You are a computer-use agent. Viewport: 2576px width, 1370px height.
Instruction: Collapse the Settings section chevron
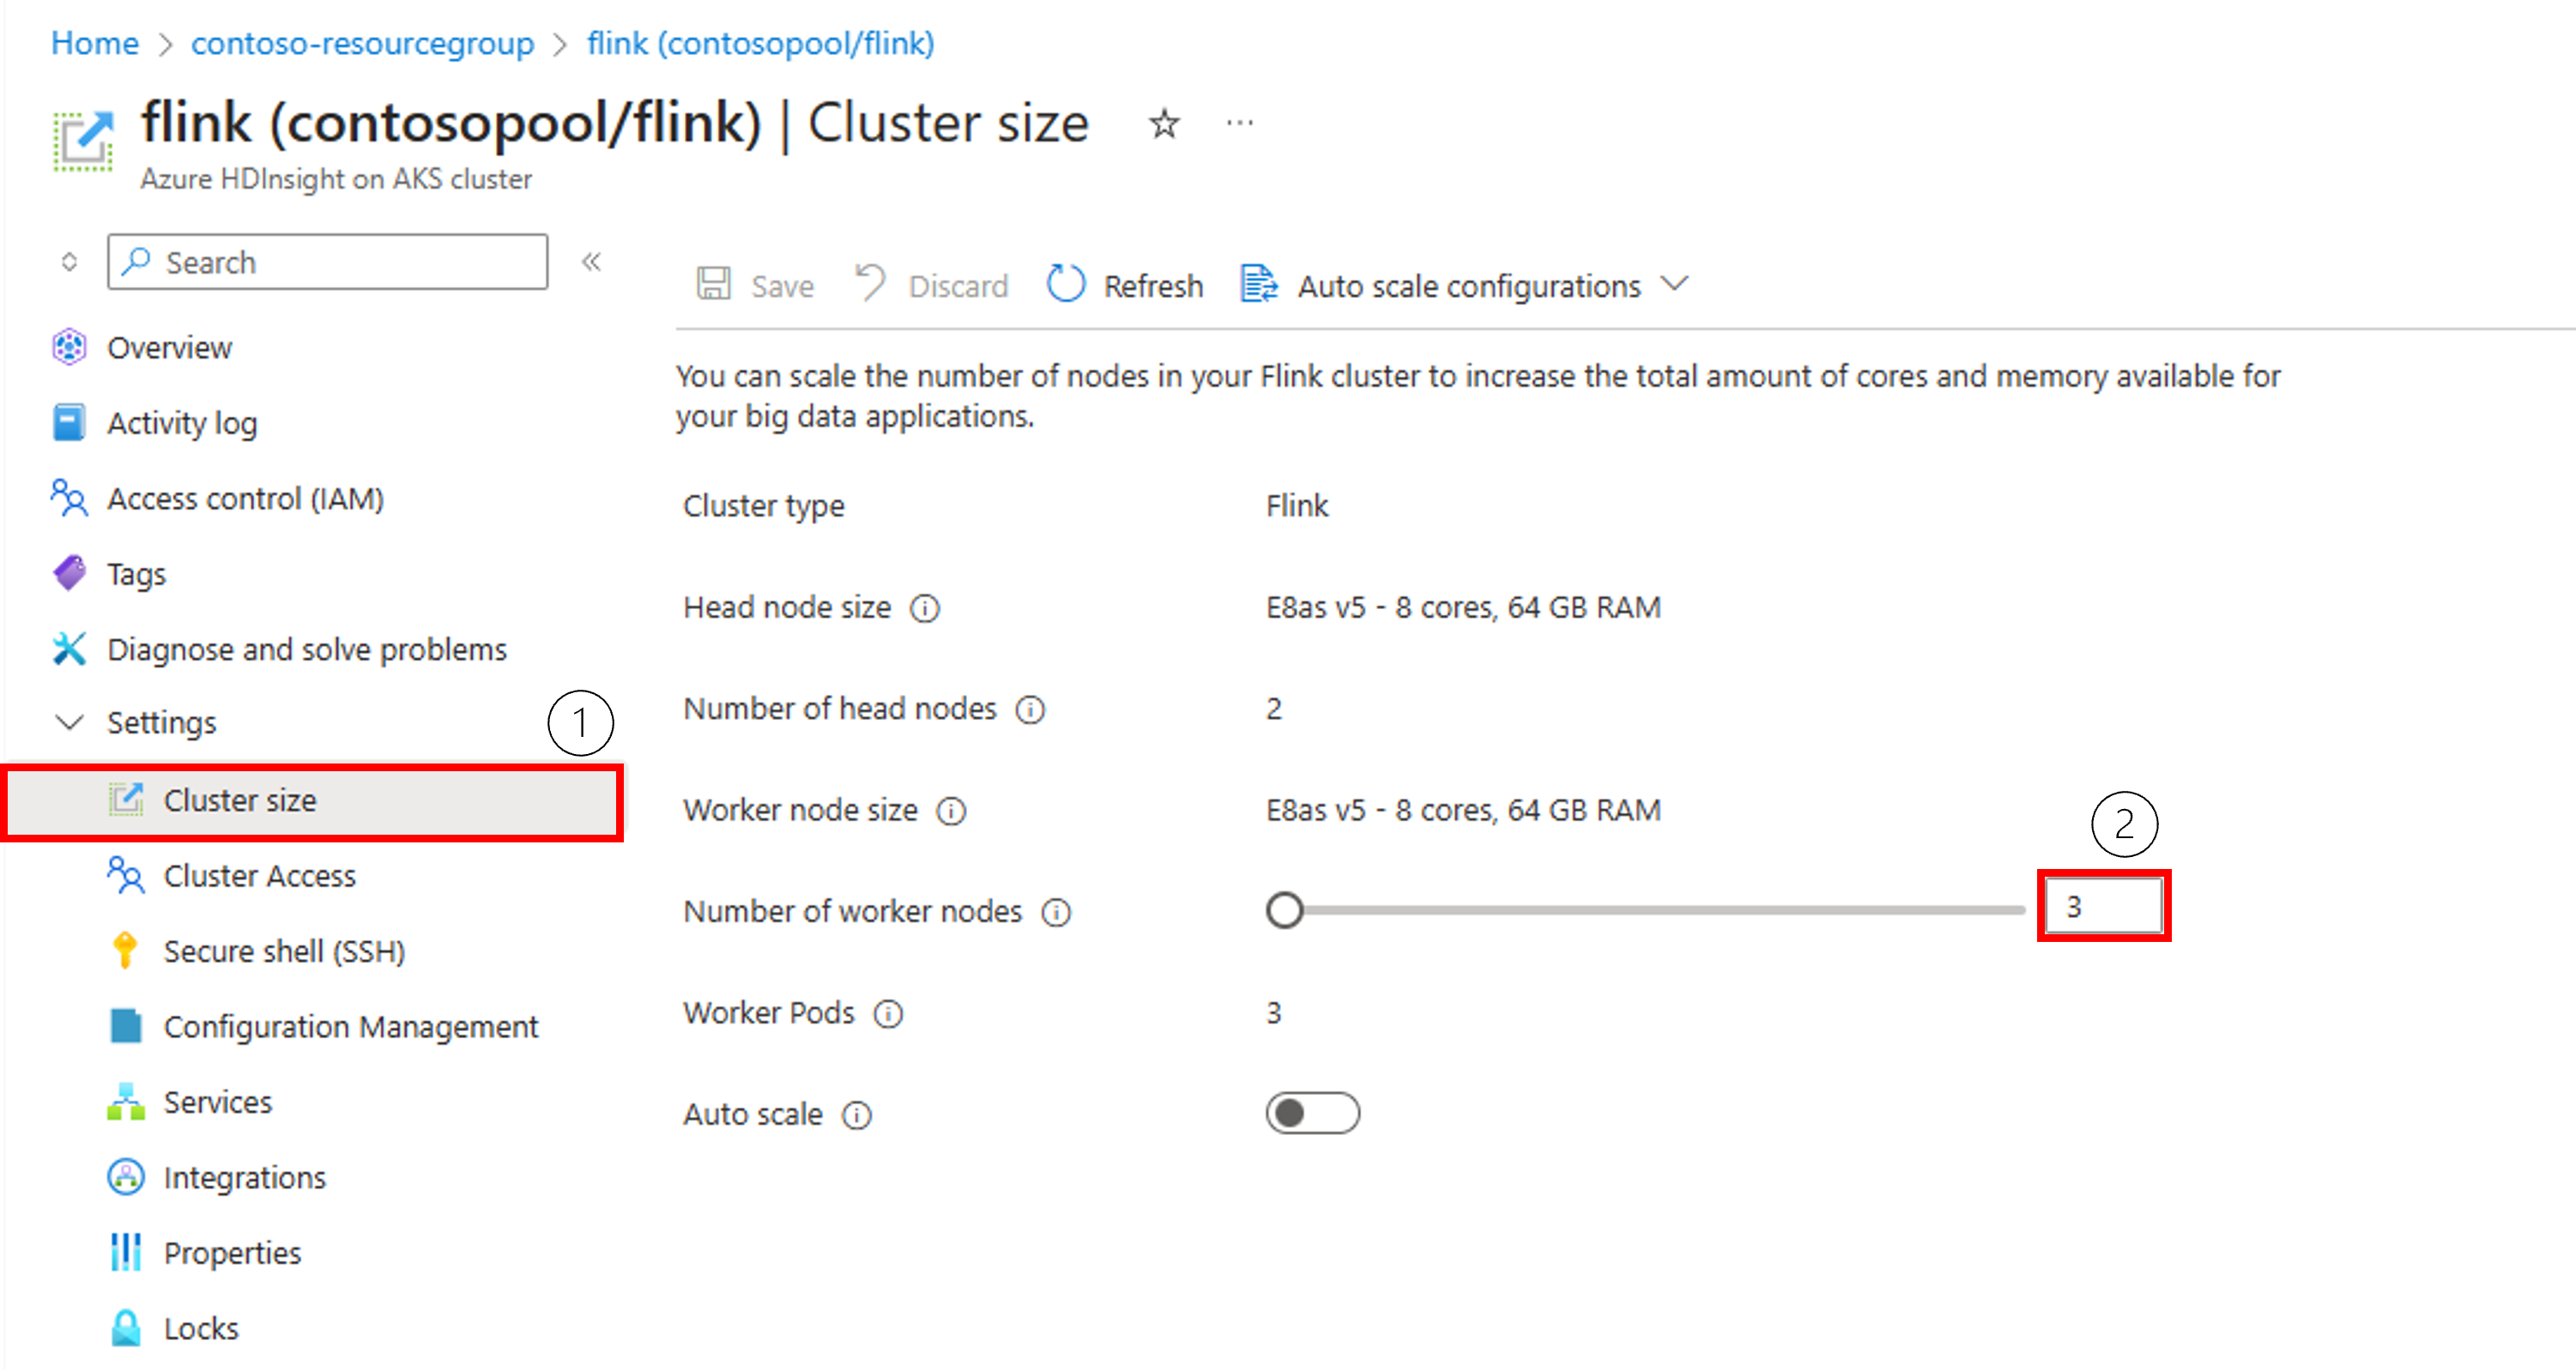point(69,722)
